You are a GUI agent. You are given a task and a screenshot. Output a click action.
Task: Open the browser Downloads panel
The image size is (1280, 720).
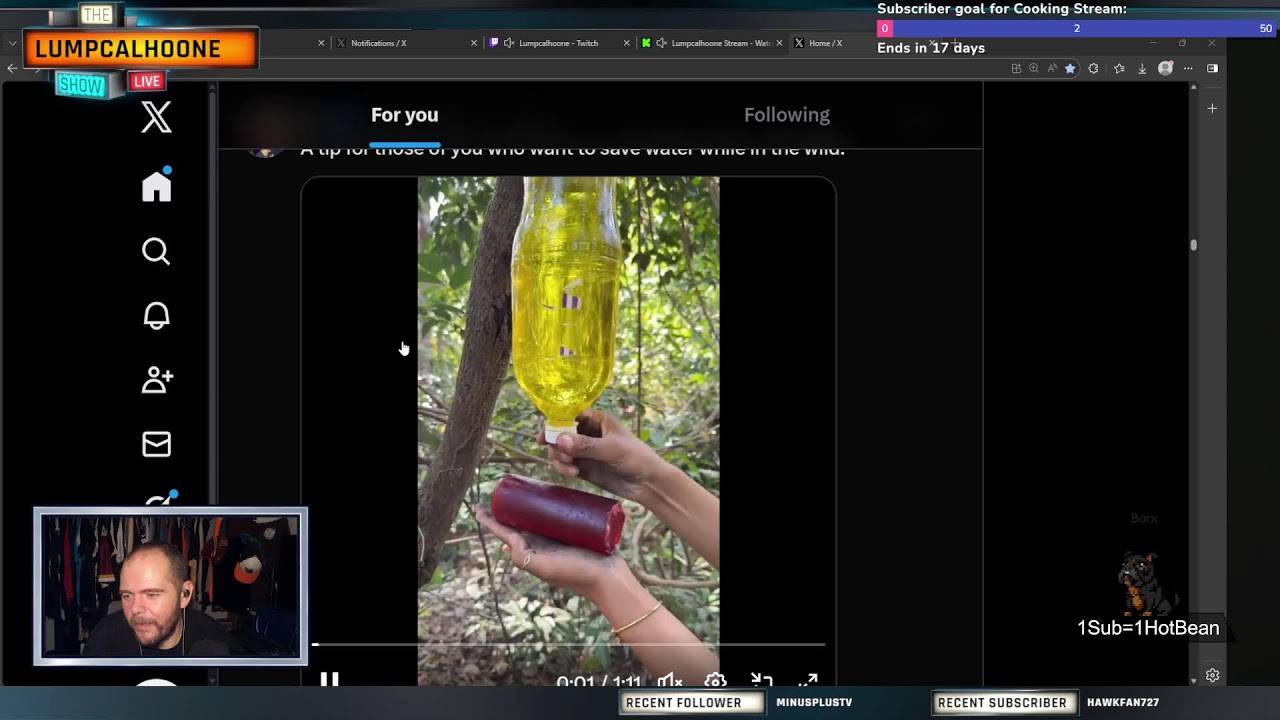[1142, 68]
